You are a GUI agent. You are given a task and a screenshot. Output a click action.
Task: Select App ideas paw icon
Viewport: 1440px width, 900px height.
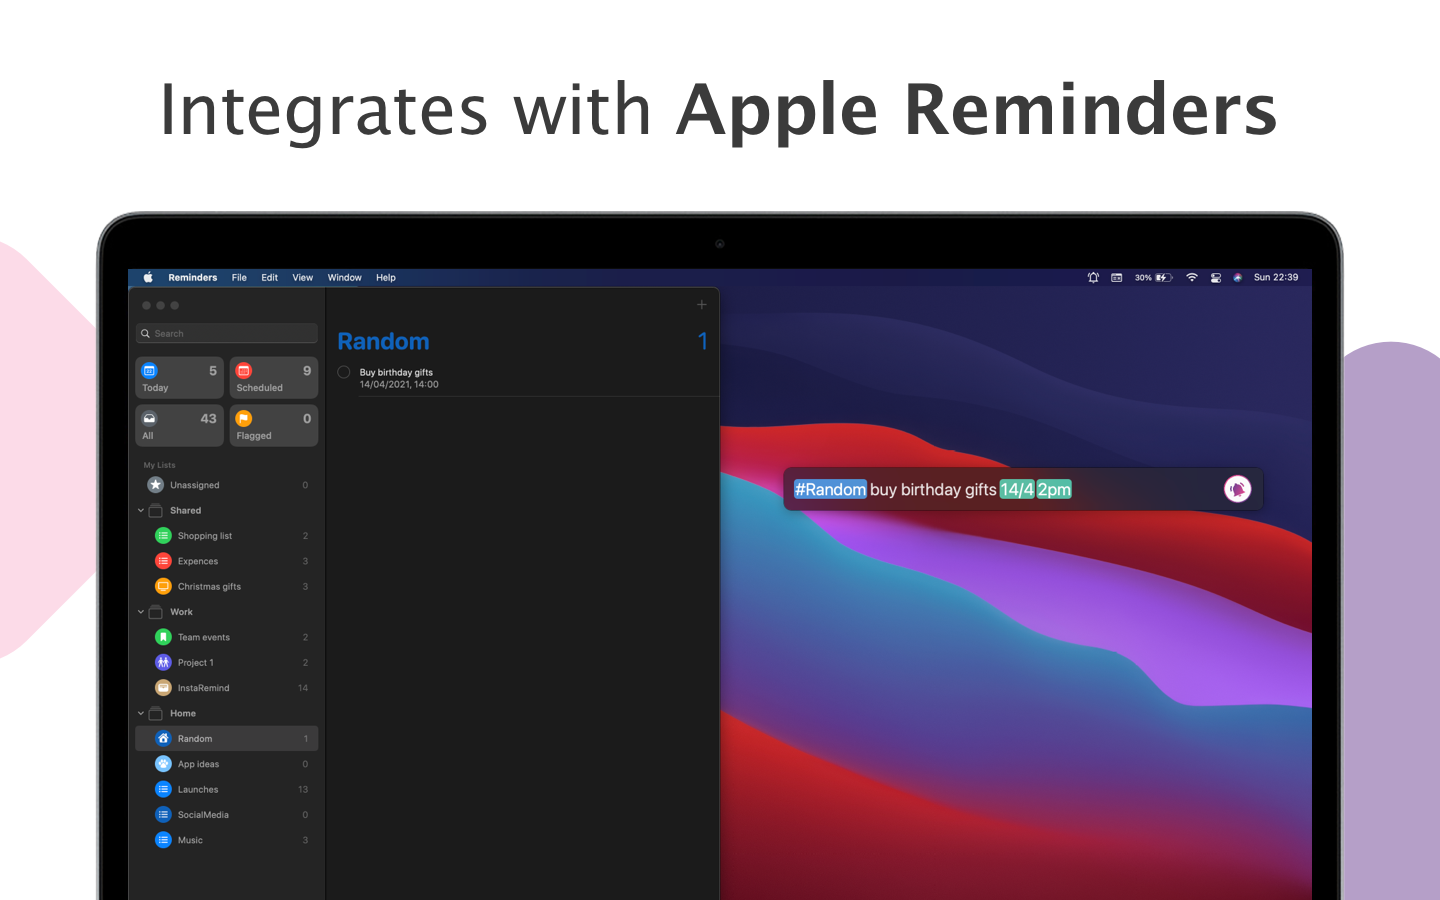click(163, 764)
